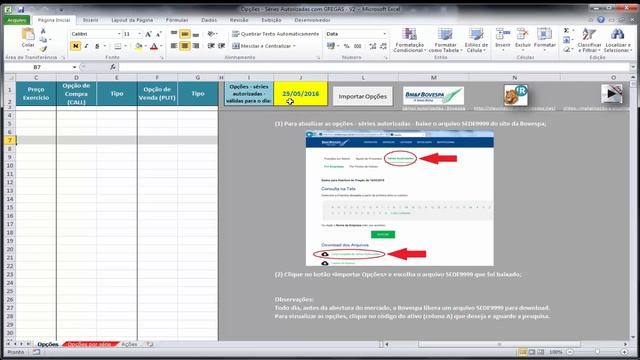Click the Importar Opções button
Screen dimensions: 640x360
(362, 96)
